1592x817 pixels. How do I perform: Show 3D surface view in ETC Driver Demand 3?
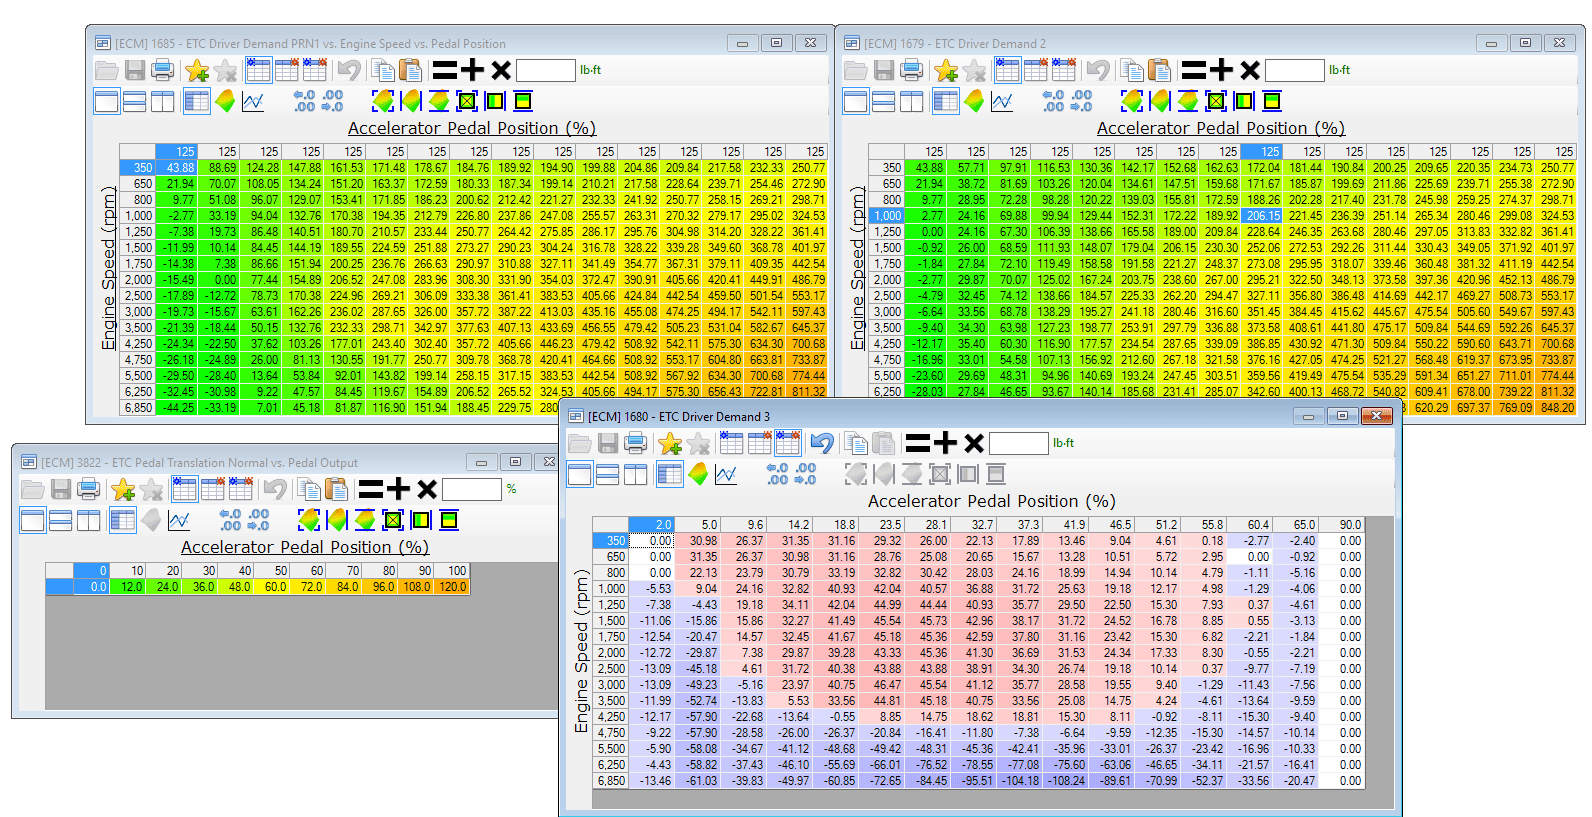(x=698, y=474)
